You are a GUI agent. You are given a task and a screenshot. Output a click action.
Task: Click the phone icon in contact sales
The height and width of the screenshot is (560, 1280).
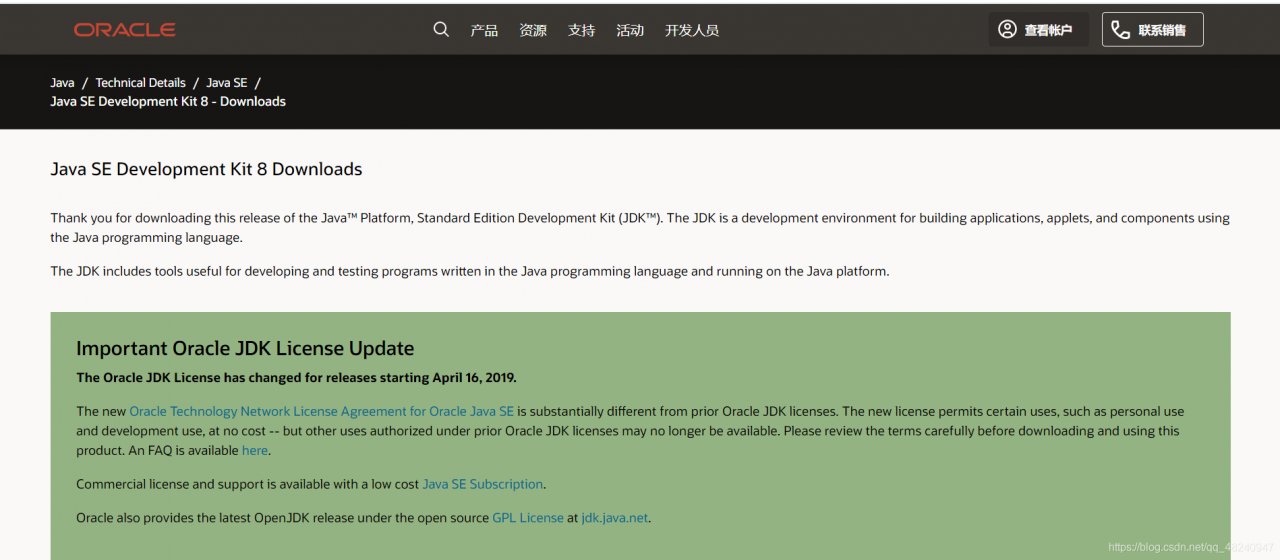click(x=1121, y=30)
